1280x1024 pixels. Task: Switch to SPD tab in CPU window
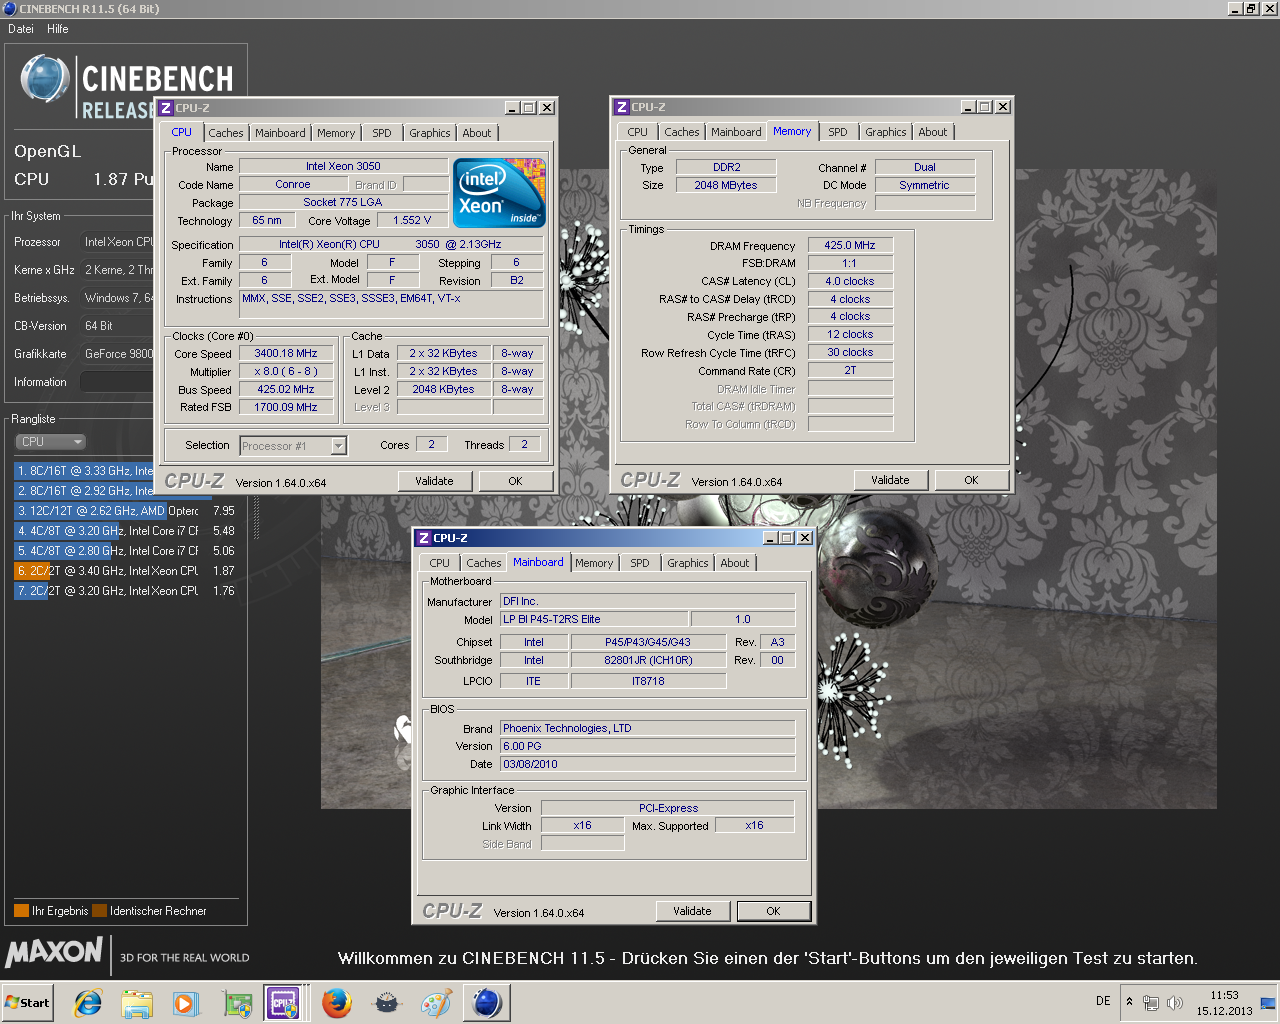[x=382, y=133]
